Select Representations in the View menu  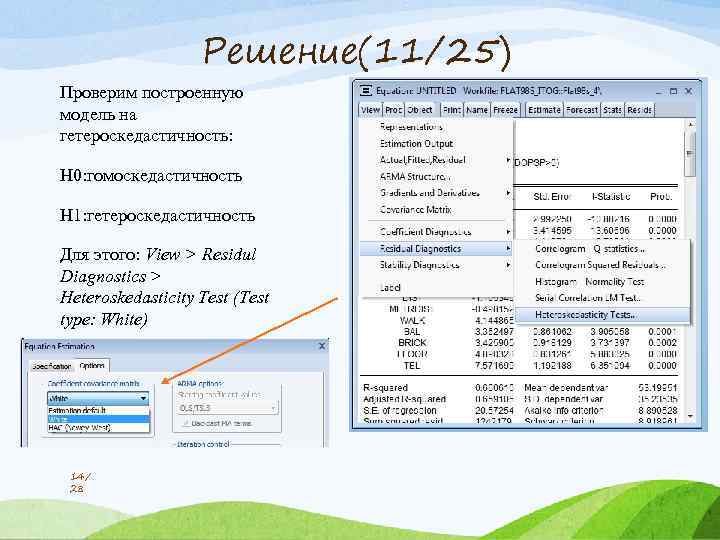click(x=436, y=127)
